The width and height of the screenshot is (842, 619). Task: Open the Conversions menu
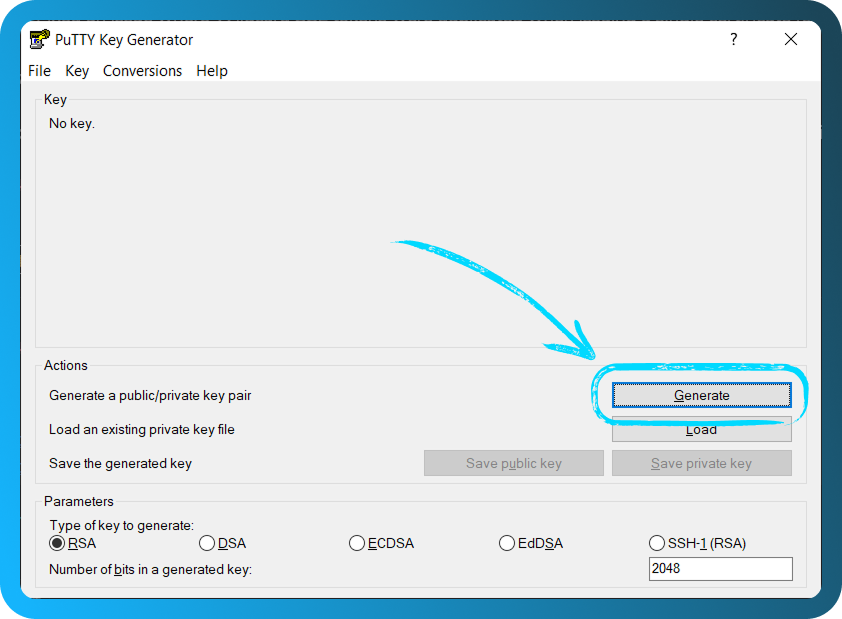pos(142,70)
